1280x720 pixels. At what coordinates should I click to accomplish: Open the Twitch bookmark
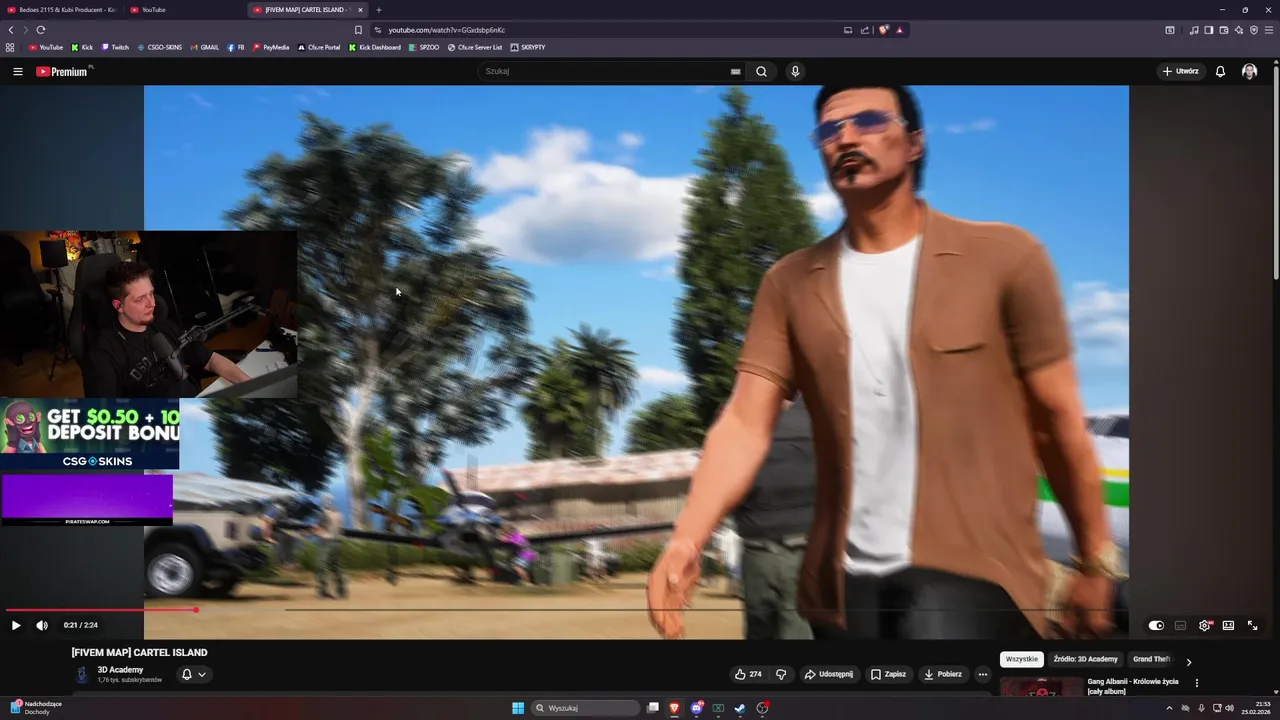(115, 47)
